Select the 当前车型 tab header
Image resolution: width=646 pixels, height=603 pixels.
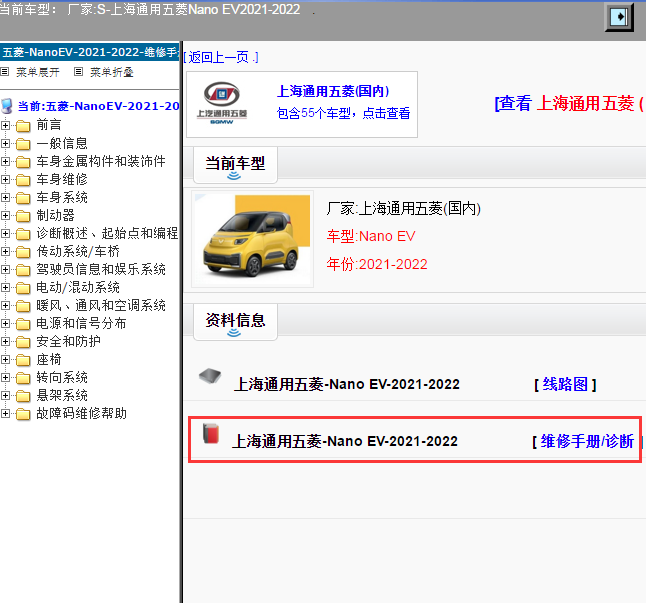[x=235, y=165]
